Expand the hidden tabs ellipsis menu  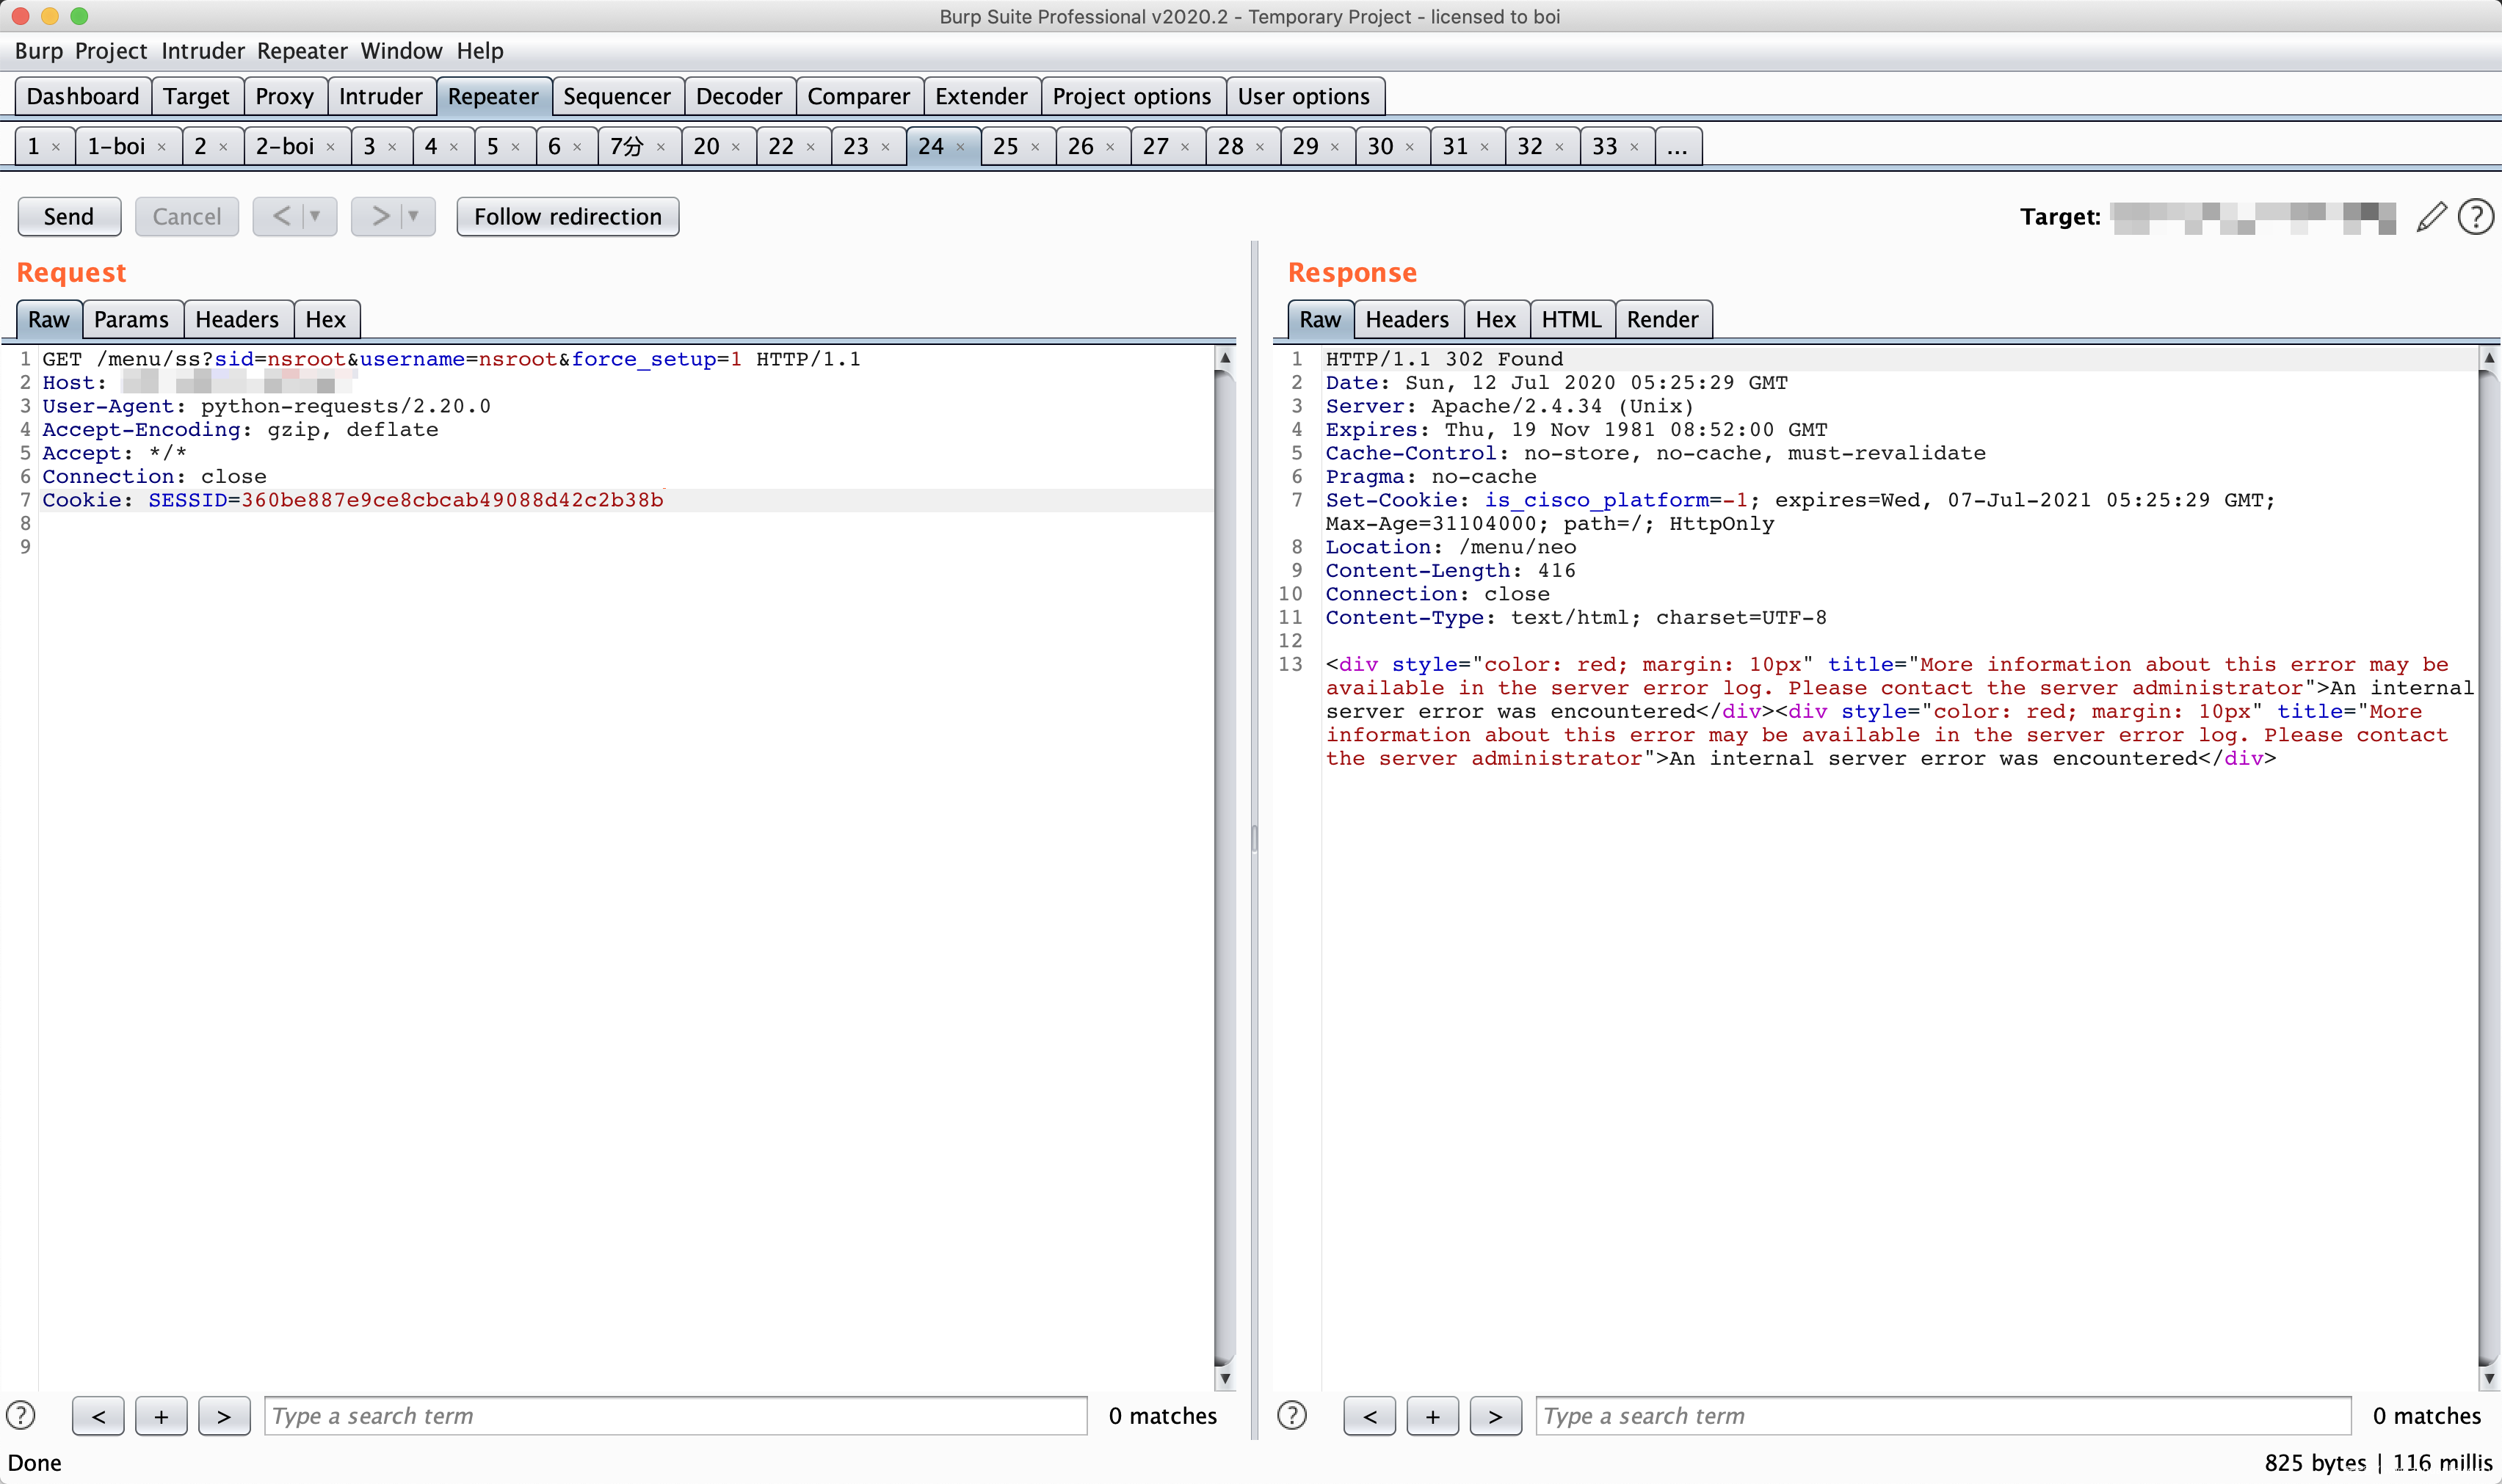click(1677, 147)
